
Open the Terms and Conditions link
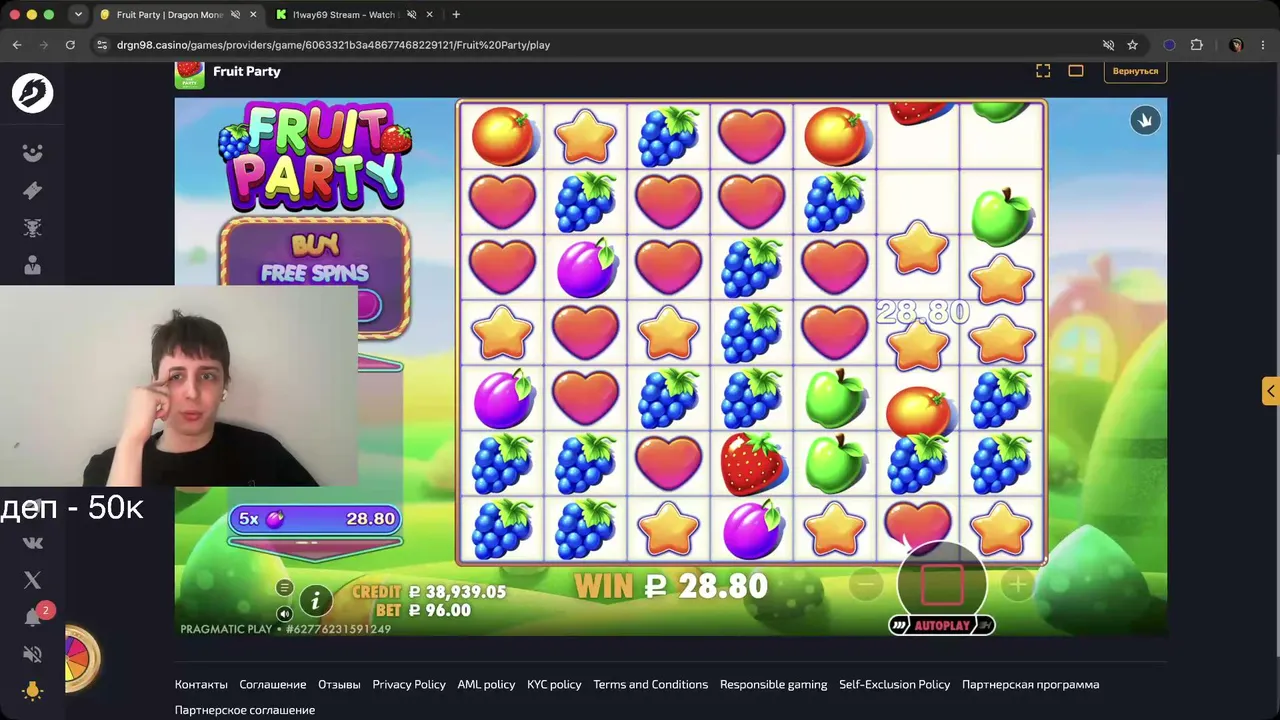pos(650,685)
